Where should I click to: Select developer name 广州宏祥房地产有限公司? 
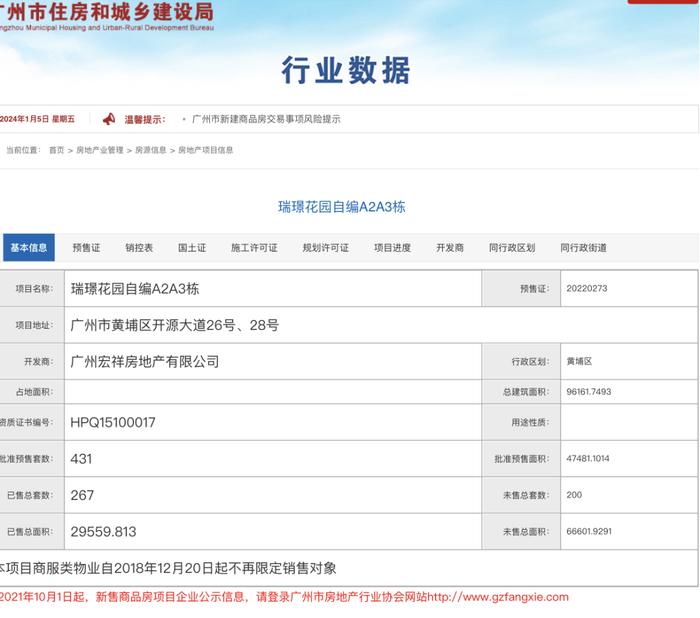(145, 362)
